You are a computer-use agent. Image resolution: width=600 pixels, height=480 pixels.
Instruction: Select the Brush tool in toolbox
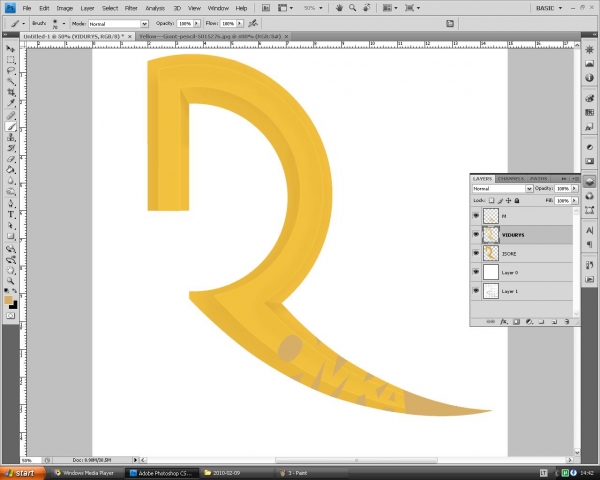pyautogui.click(x=11, y=127)
